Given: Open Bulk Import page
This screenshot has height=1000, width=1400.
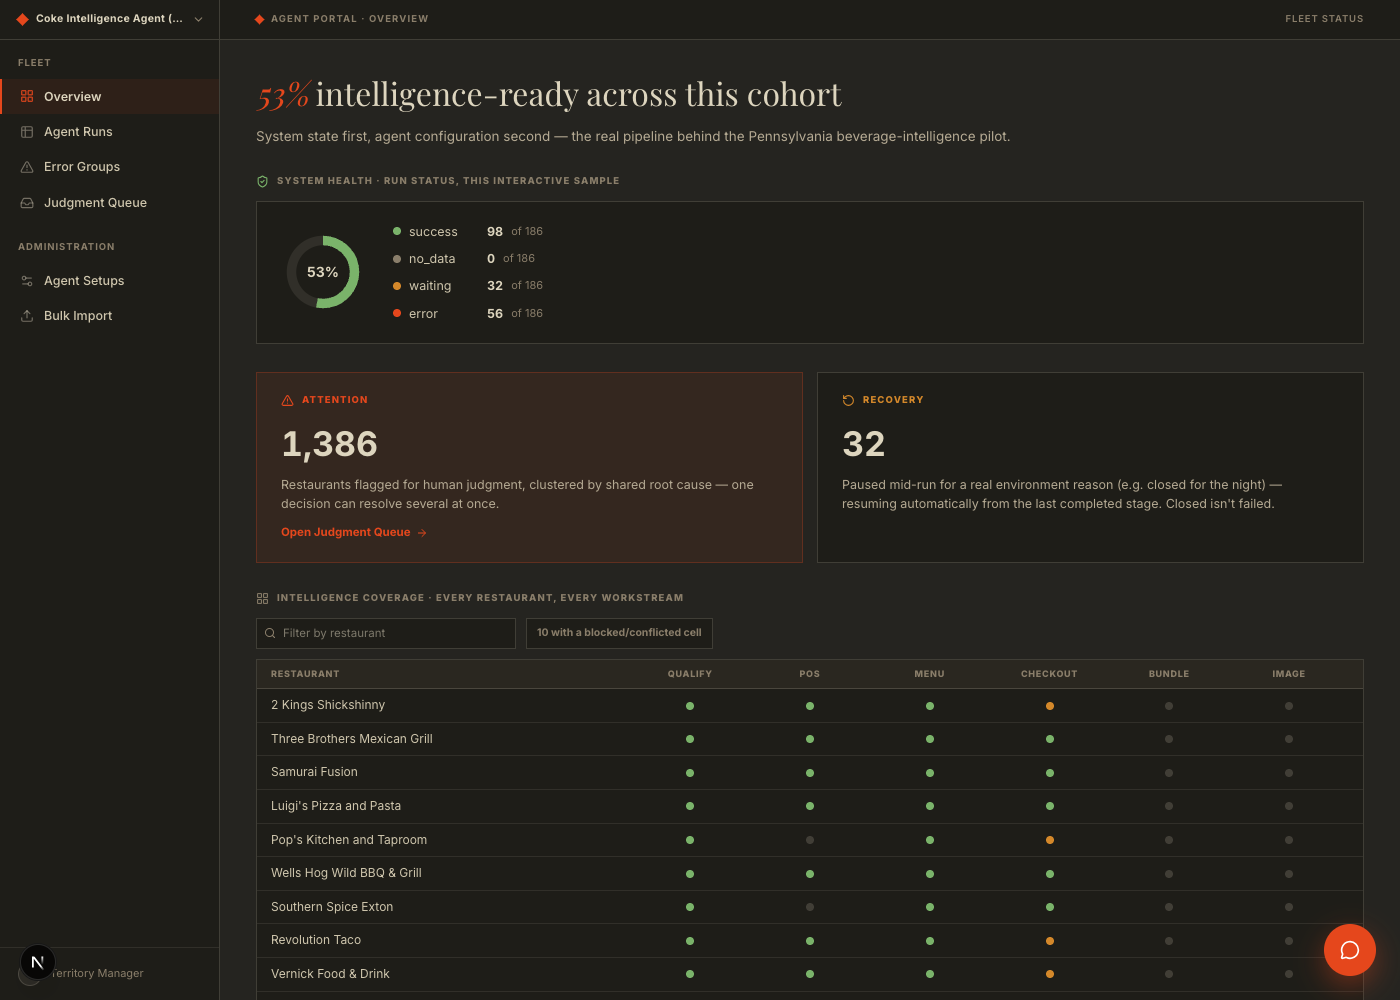Looking at the screenshot, I should (110, 316).
